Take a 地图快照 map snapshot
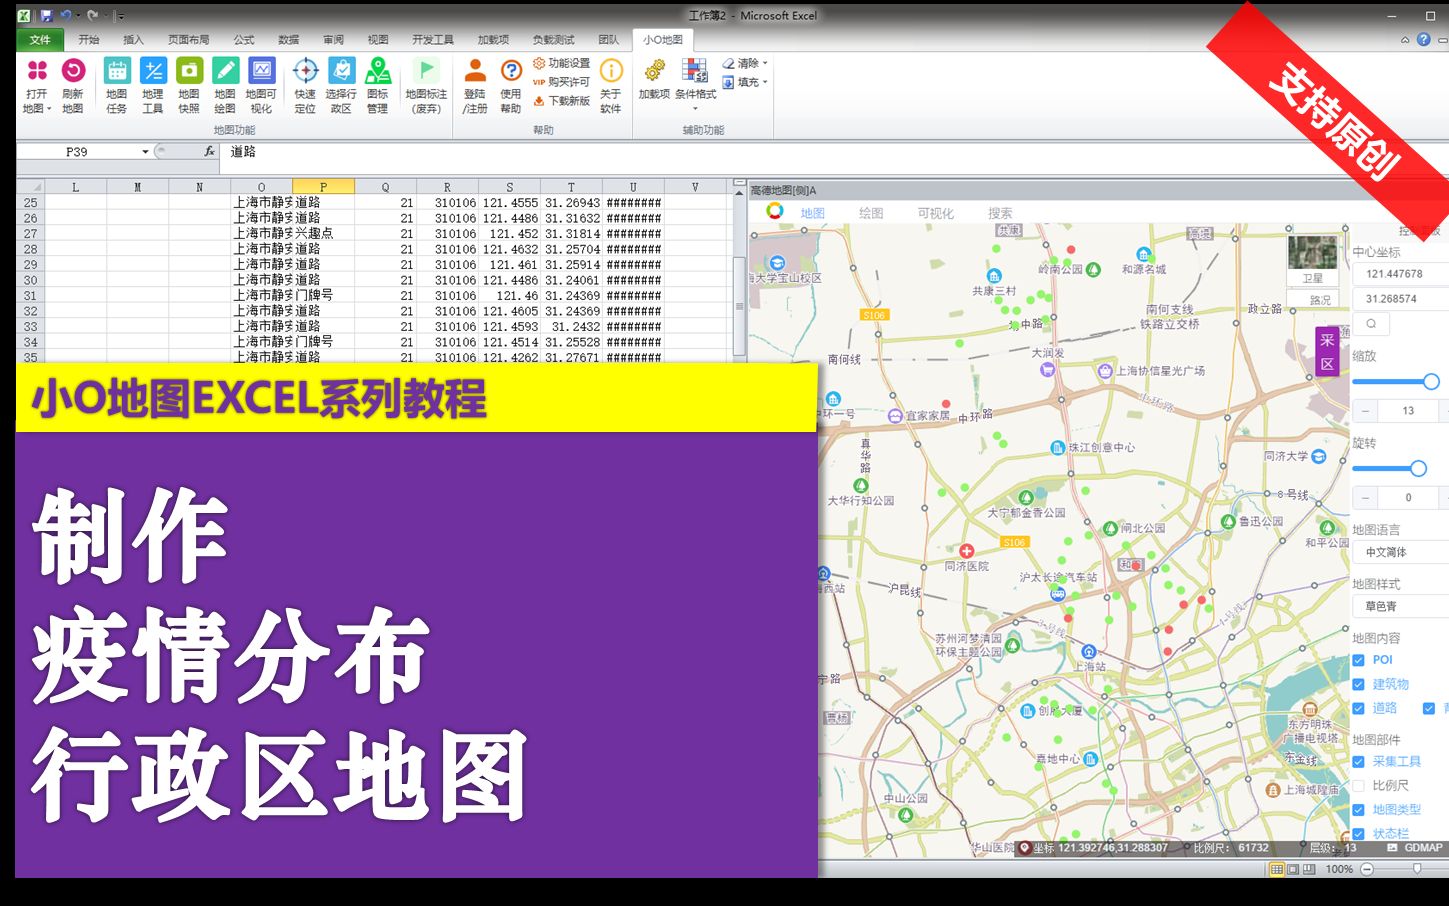 click(x=189, y=85)
